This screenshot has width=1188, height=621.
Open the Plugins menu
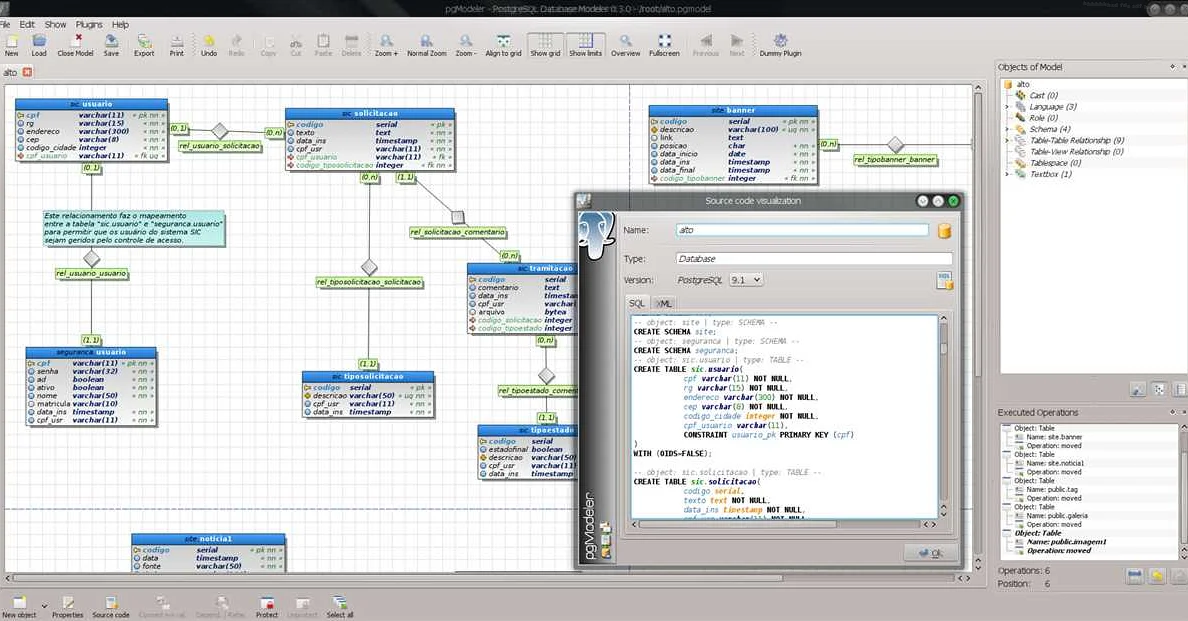point(89,24)
